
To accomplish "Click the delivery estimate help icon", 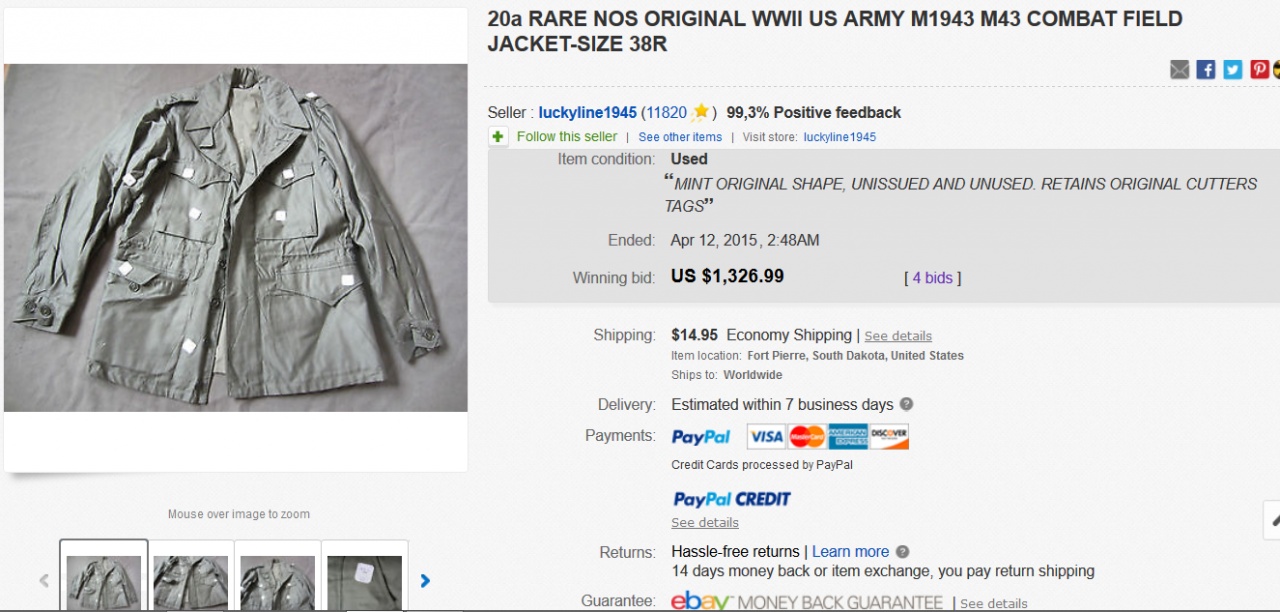I will (906, 404).
